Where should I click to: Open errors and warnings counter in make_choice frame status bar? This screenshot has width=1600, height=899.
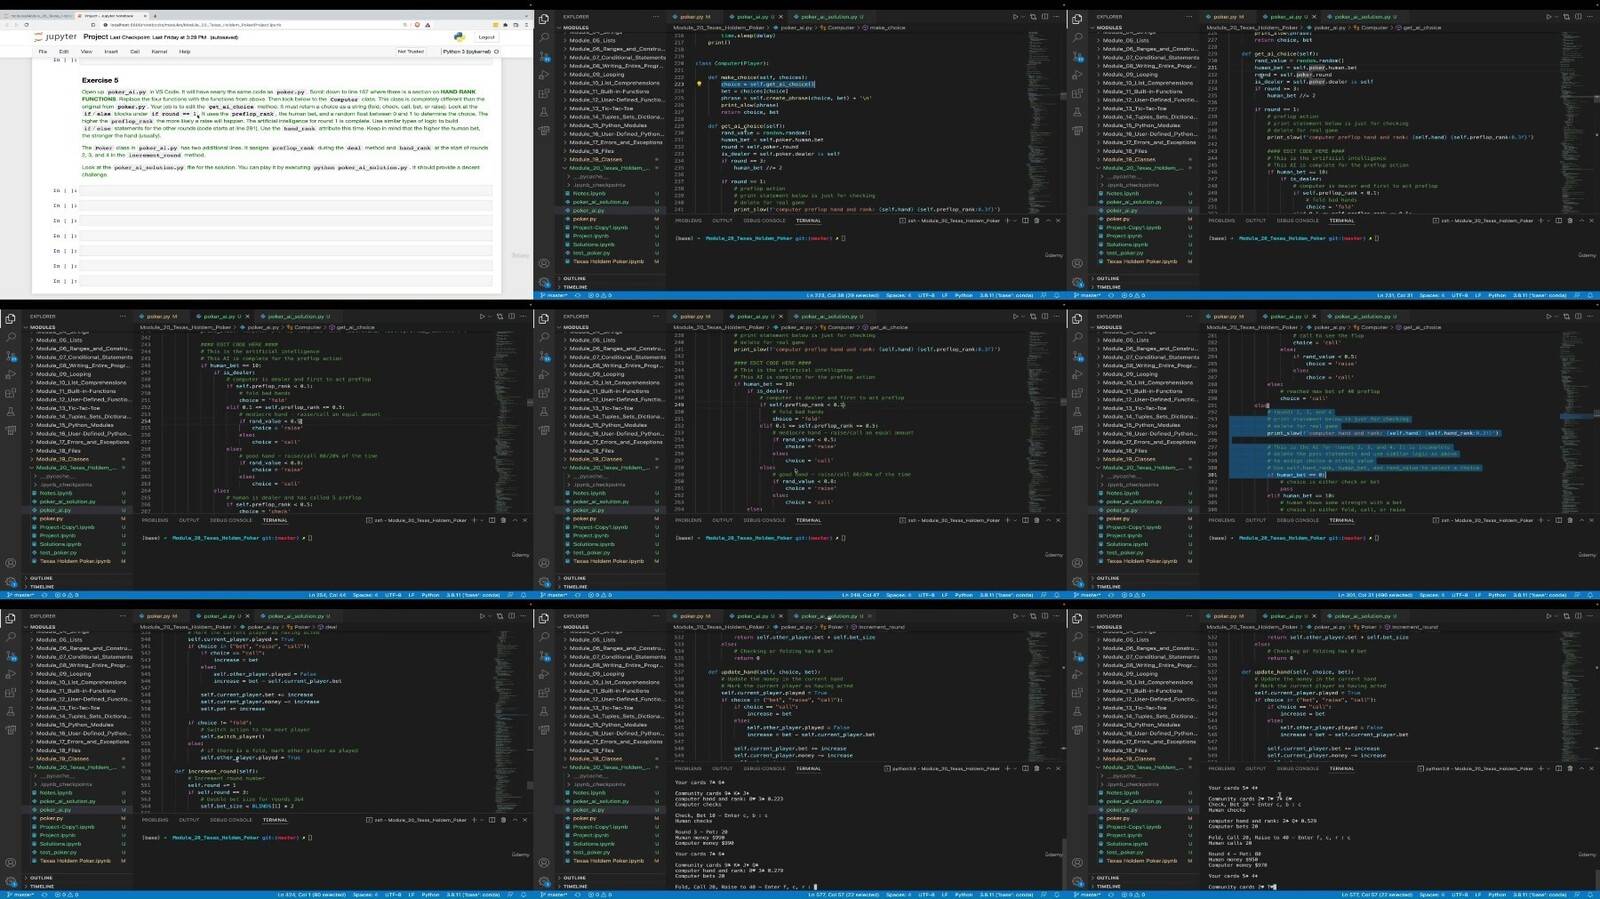tap(601, 295)
